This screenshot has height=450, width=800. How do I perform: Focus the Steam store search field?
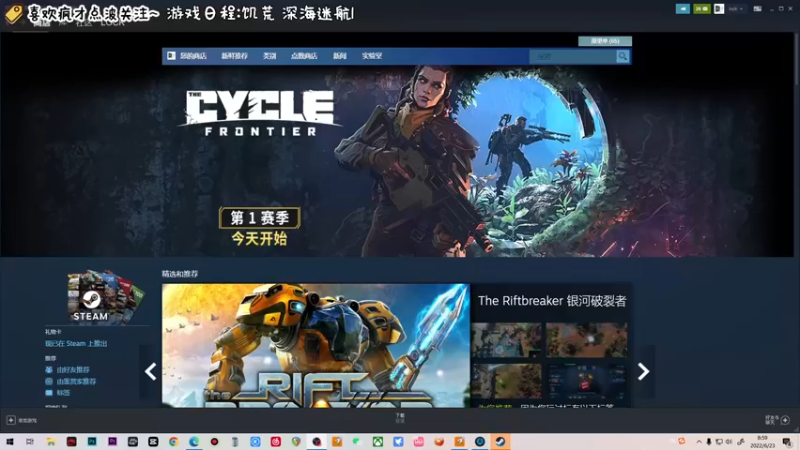click(573, 57)
